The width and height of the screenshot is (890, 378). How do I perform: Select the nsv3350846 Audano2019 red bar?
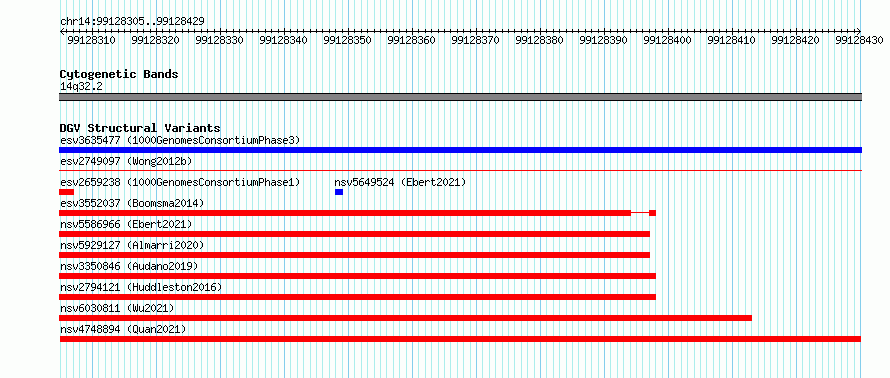click(x=358, y=276)
